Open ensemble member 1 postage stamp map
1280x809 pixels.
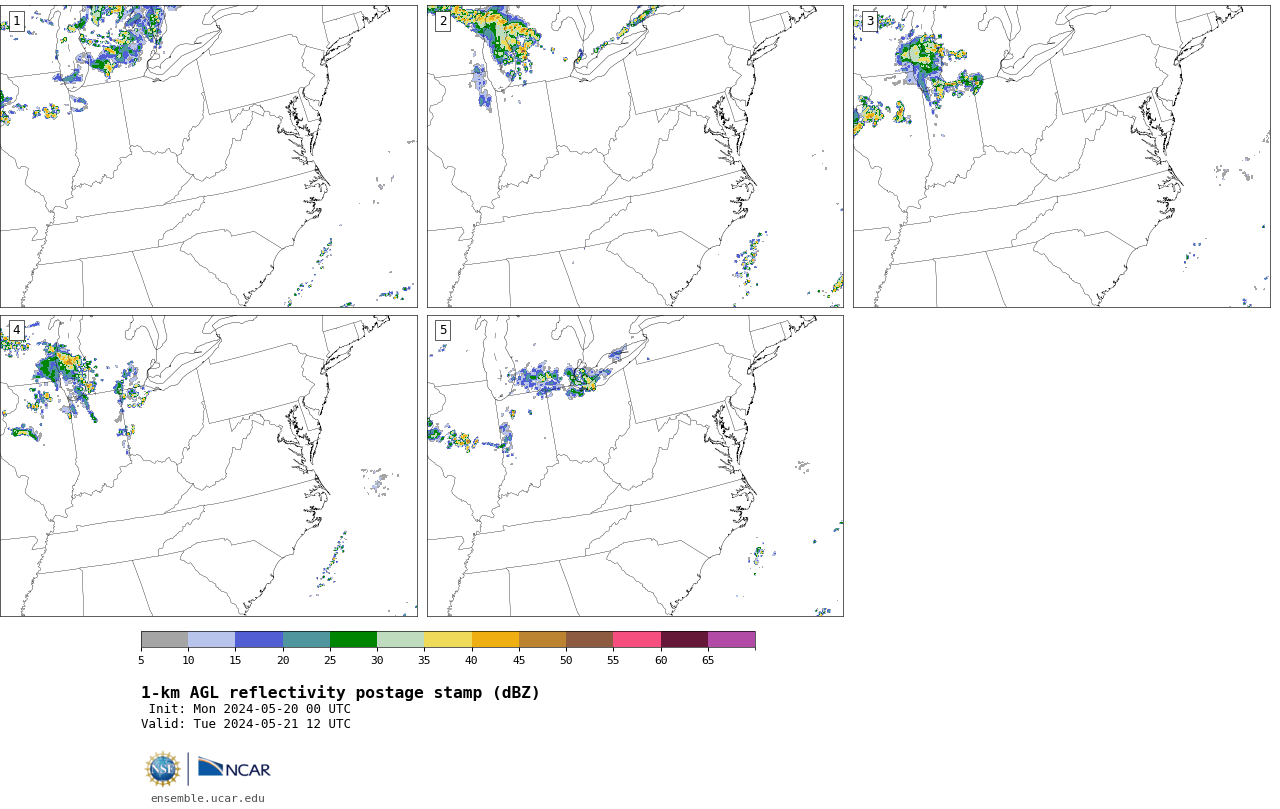click(x=208, y=156)
